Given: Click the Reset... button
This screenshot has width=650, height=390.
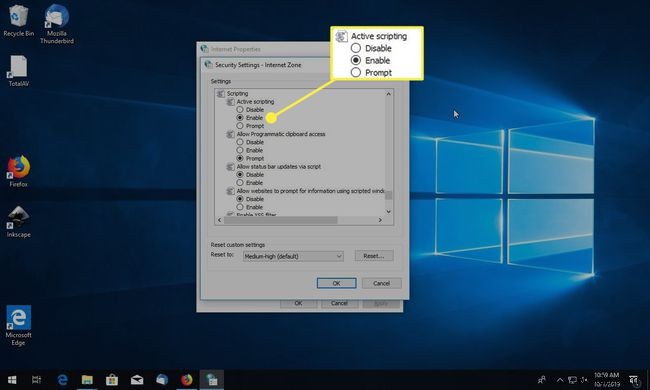Looking at the screenshot, I should point(374,256).
